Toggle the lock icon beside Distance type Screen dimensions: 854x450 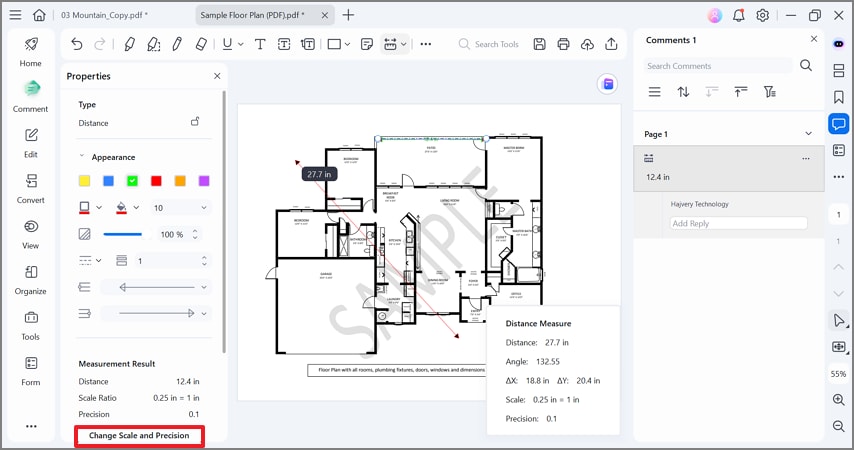[195, 121]
